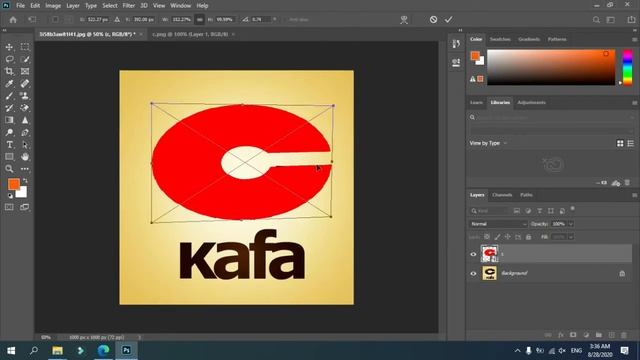The width and height of the screenshot is (640, 360).
Task: Select the Dodge tool
Action: point(9,132)
